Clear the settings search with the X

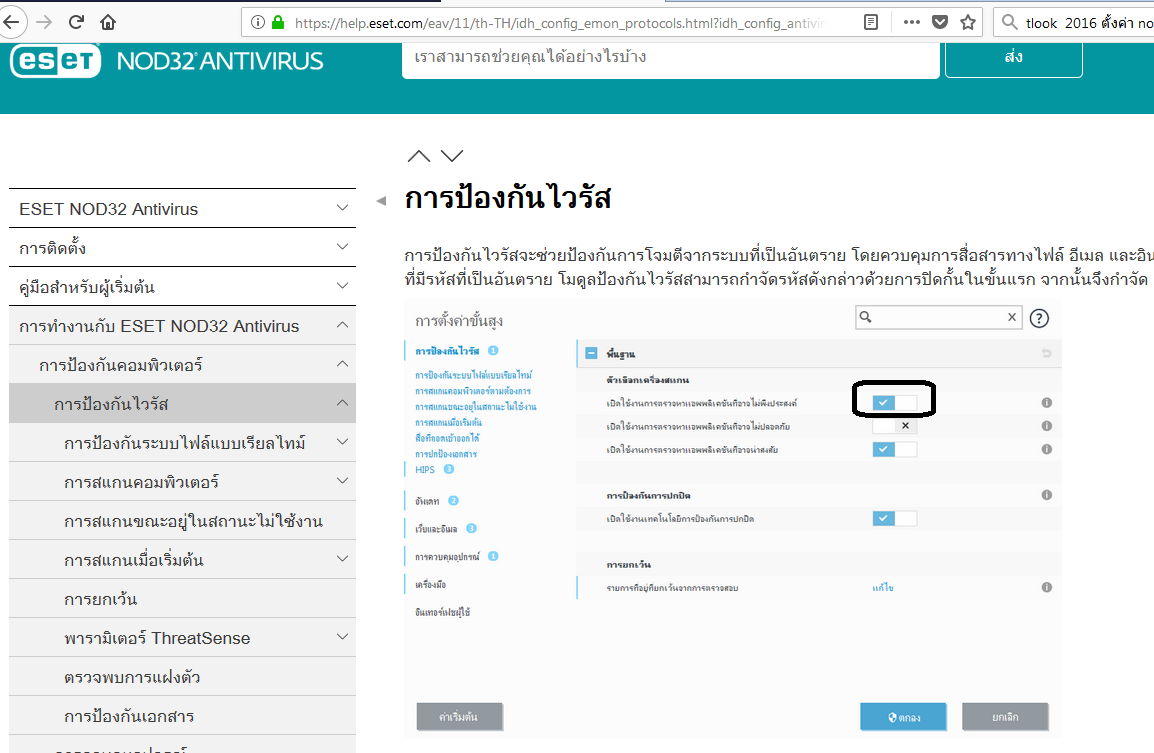1012,317
